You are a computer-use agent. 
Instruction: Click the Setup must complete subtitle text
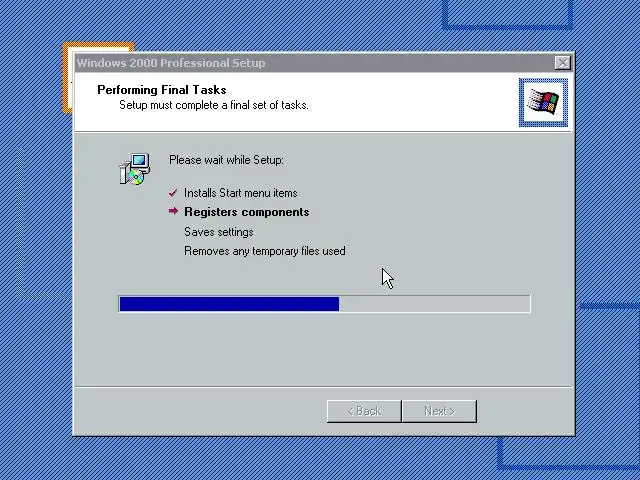(213, 105)
